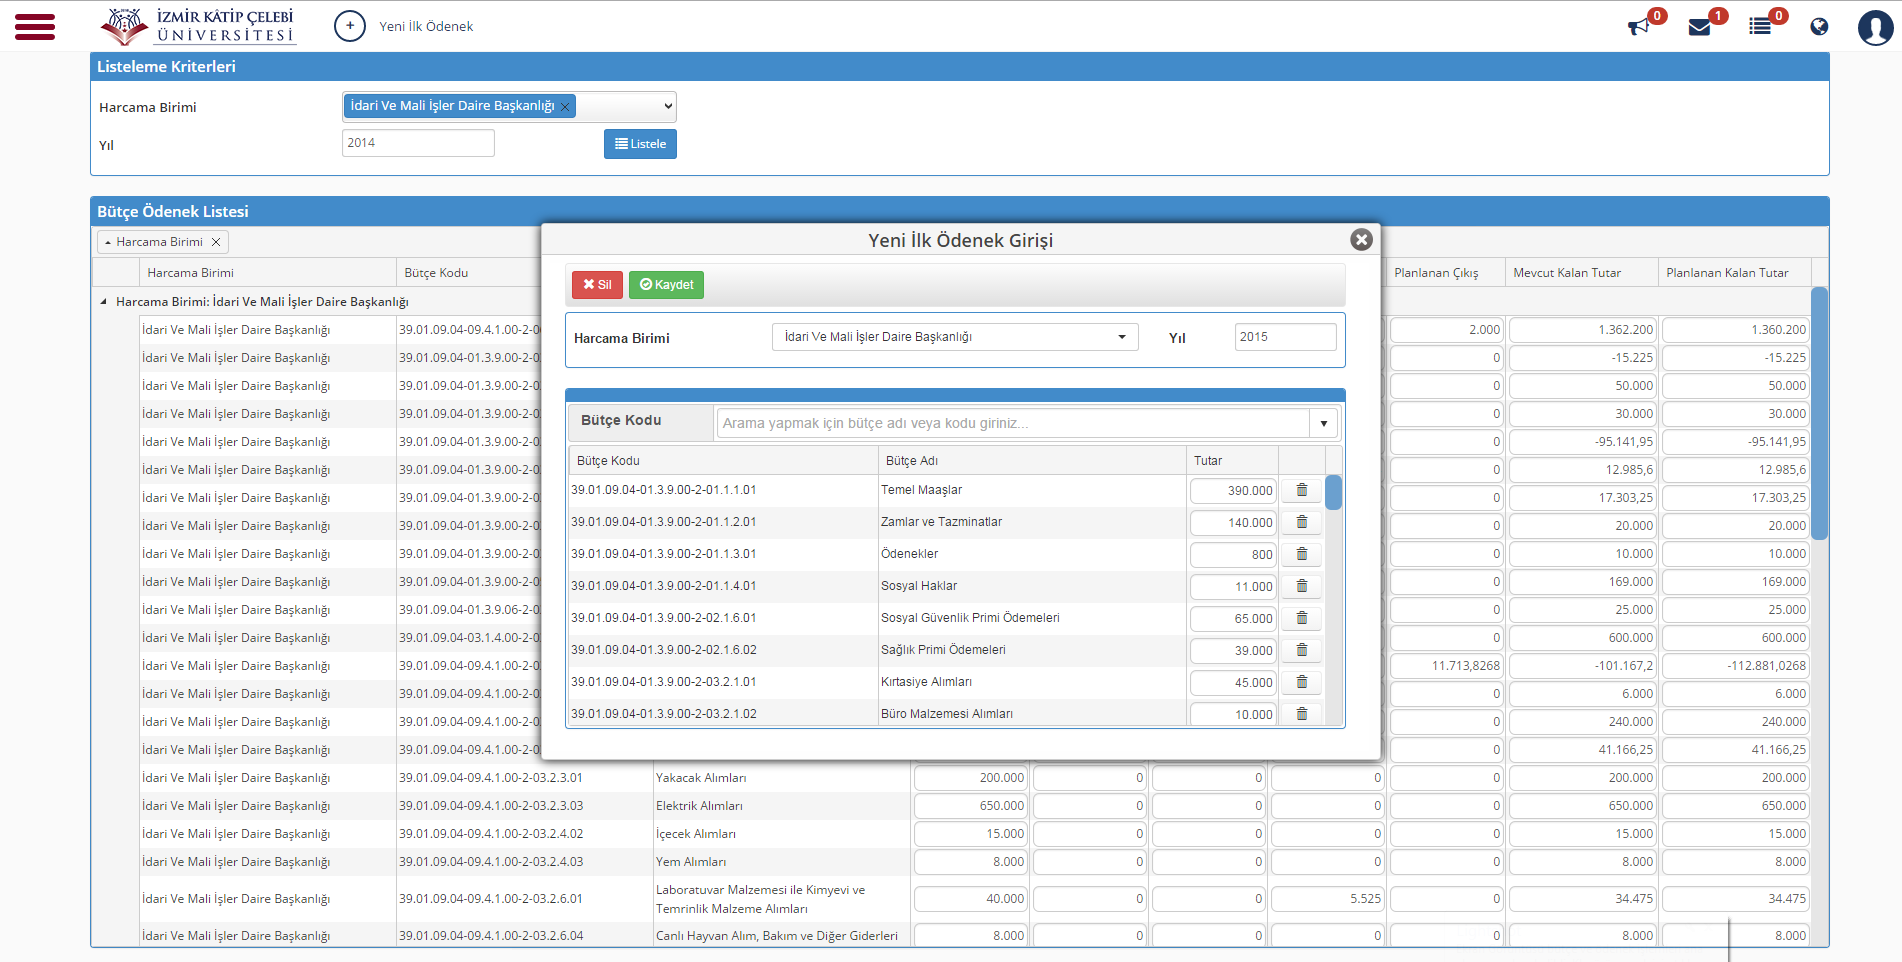Delete the Büro Malzemesi Alımları row
The image size is (1902, 962).
(x=1302, y=714)
